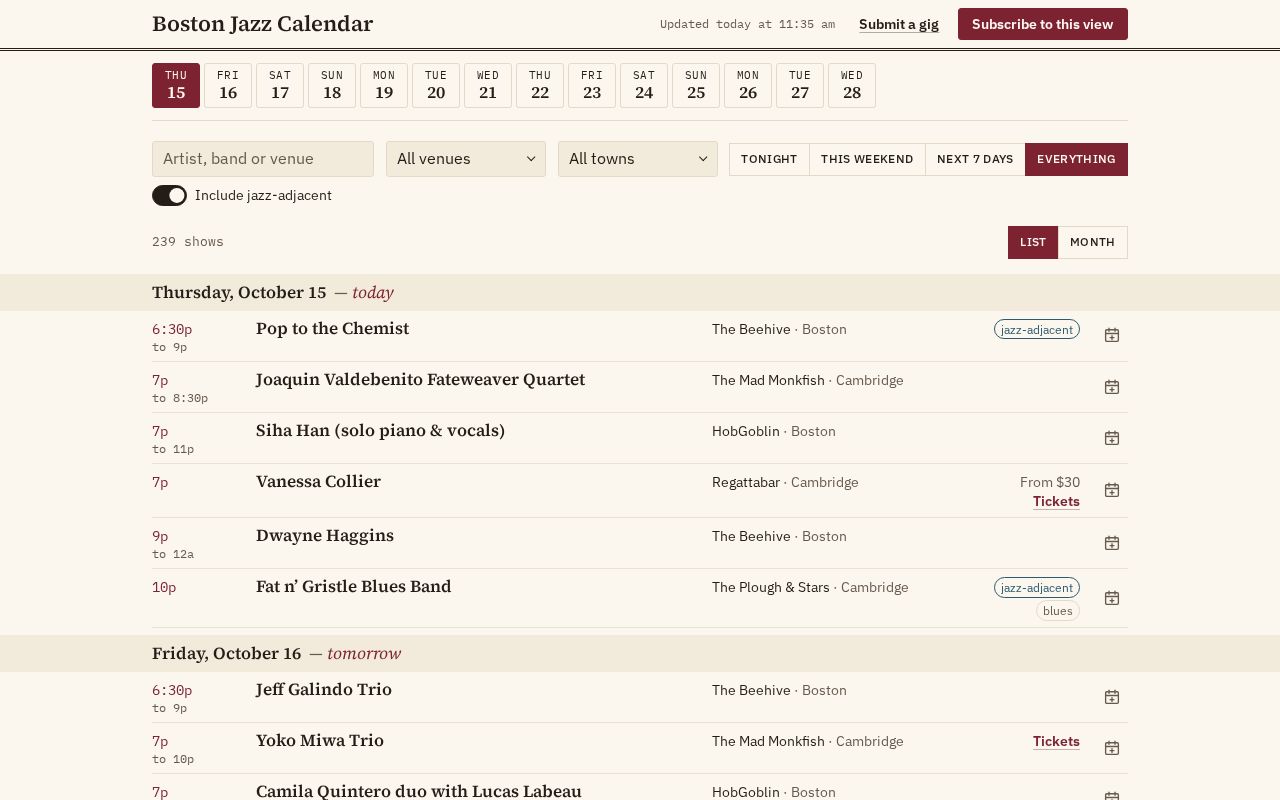Open Vanessa Collier show title

click(318, 482)
